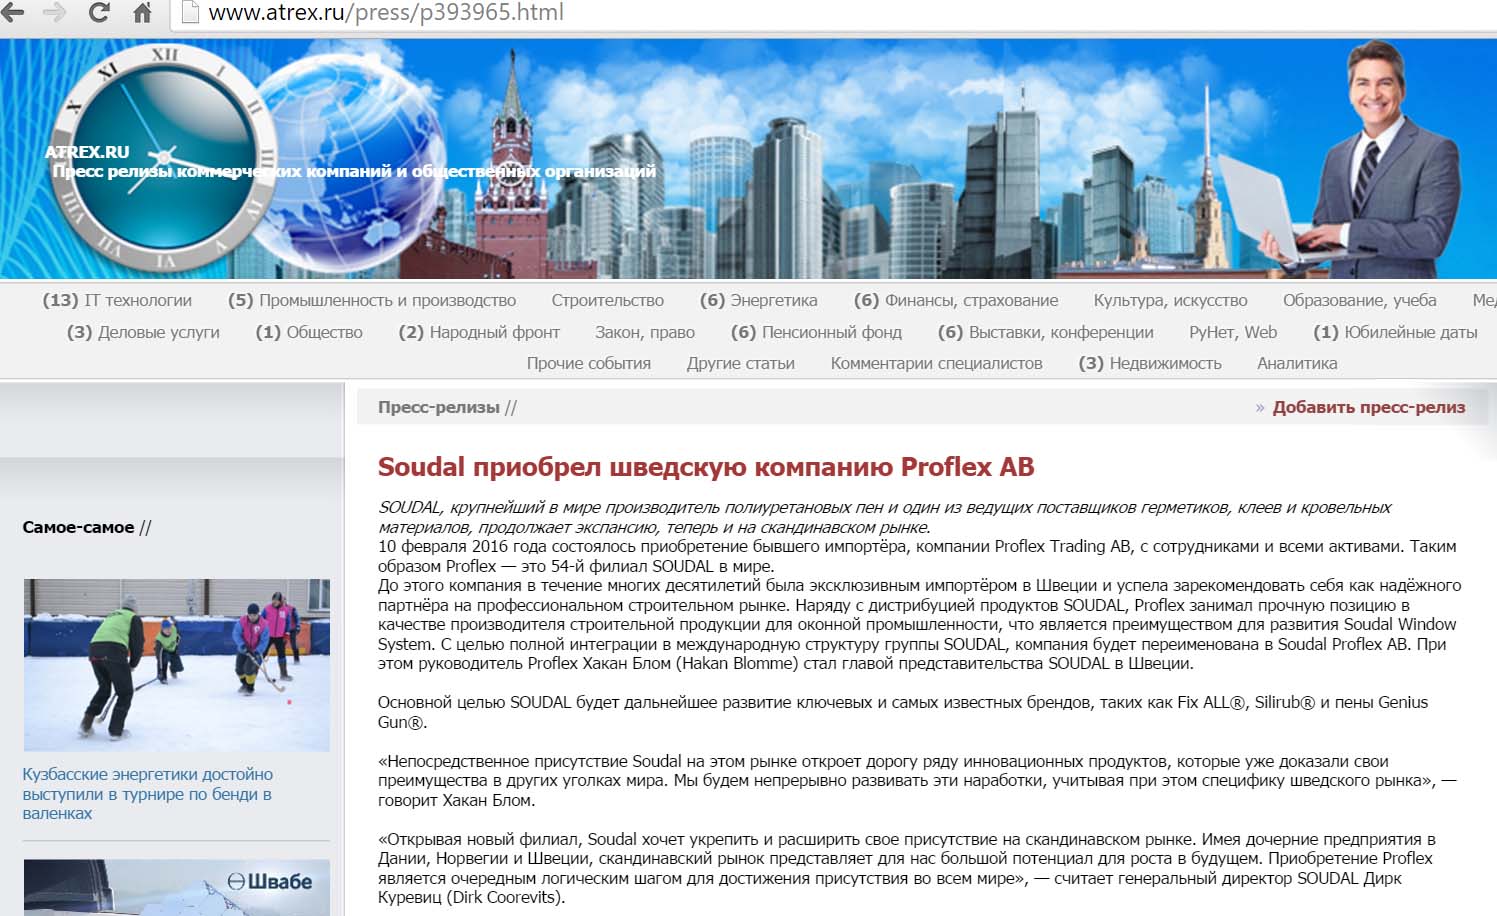Go to Другие статьи category
Screen dimensions: 1497x916
pos(741,363)
